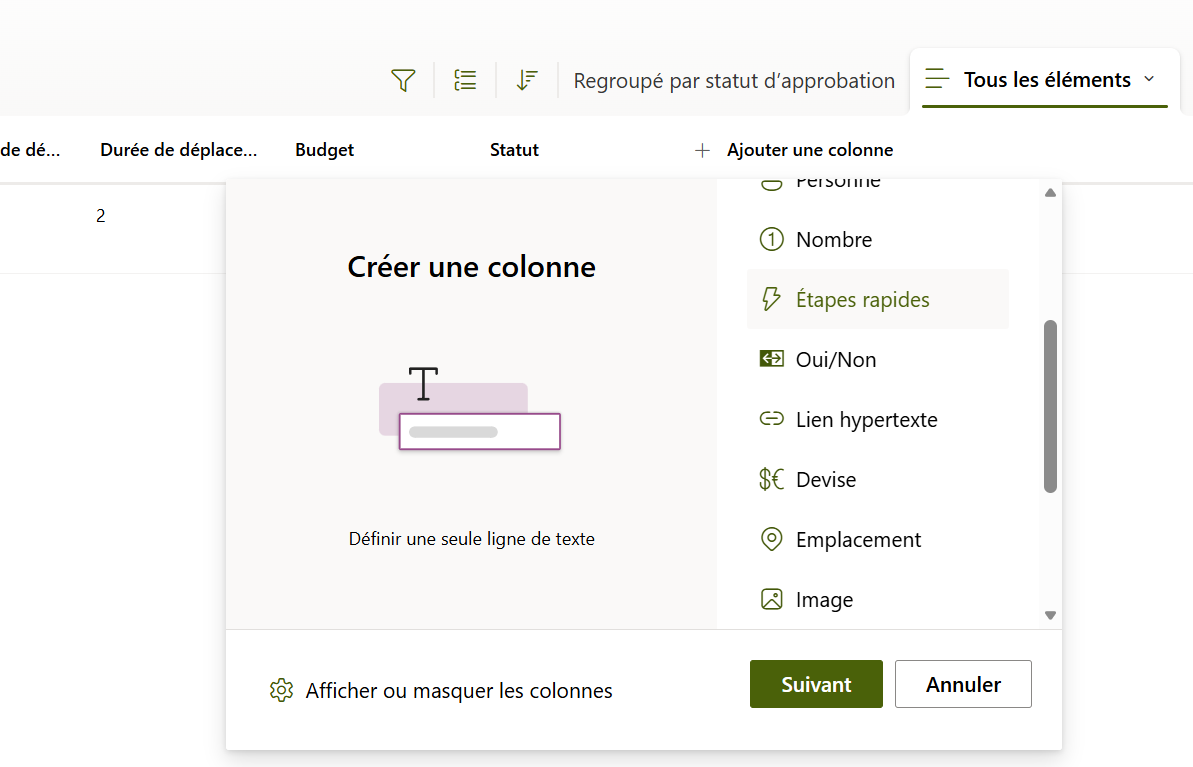Viewport: 1193px width, 767px height.
Task: Select the Image column type
Action: pyautogui.click(x=824, y=600)
